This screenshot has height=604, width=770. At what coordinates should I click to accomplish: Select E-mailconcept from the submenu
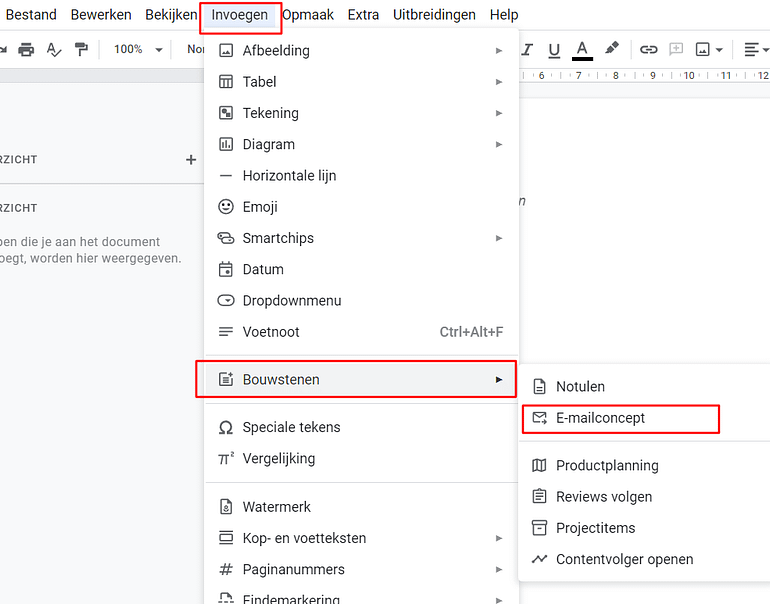(621, 418)
